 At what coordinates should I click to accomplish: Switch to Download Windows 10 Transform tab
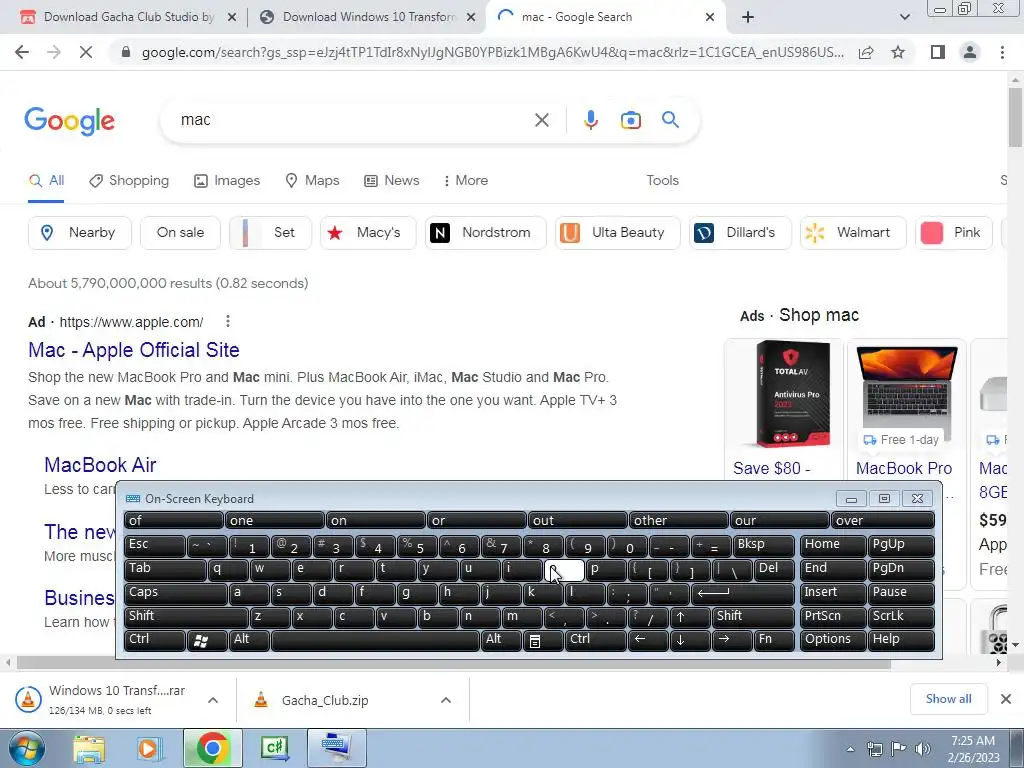point(369,17)
